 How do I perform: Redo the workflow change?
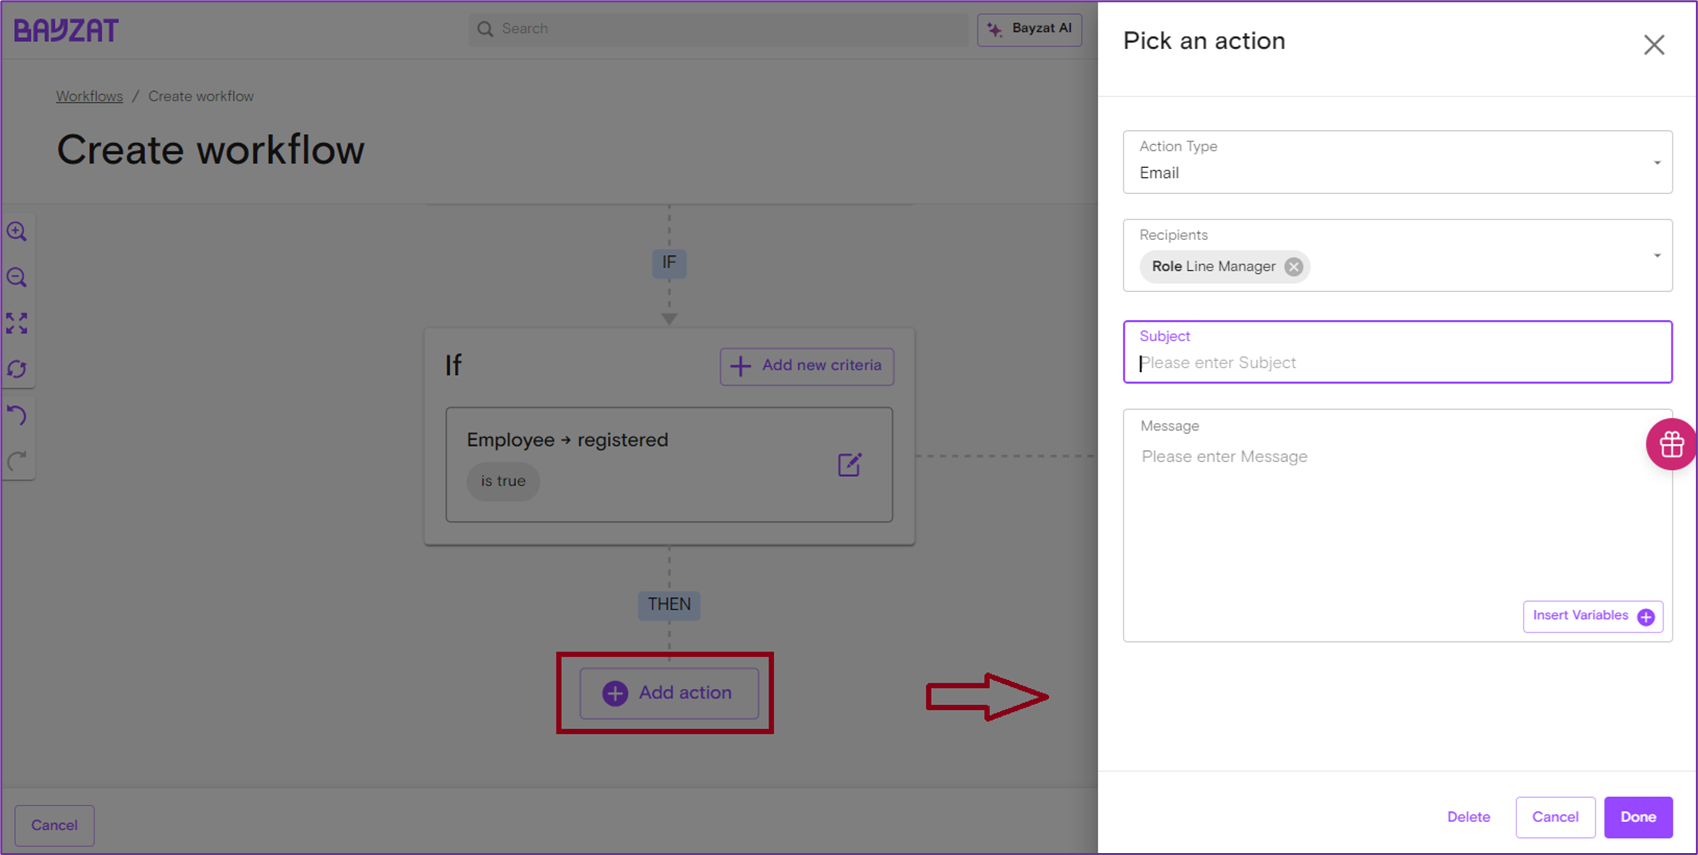pyautogui.click(x=17, y=461)
